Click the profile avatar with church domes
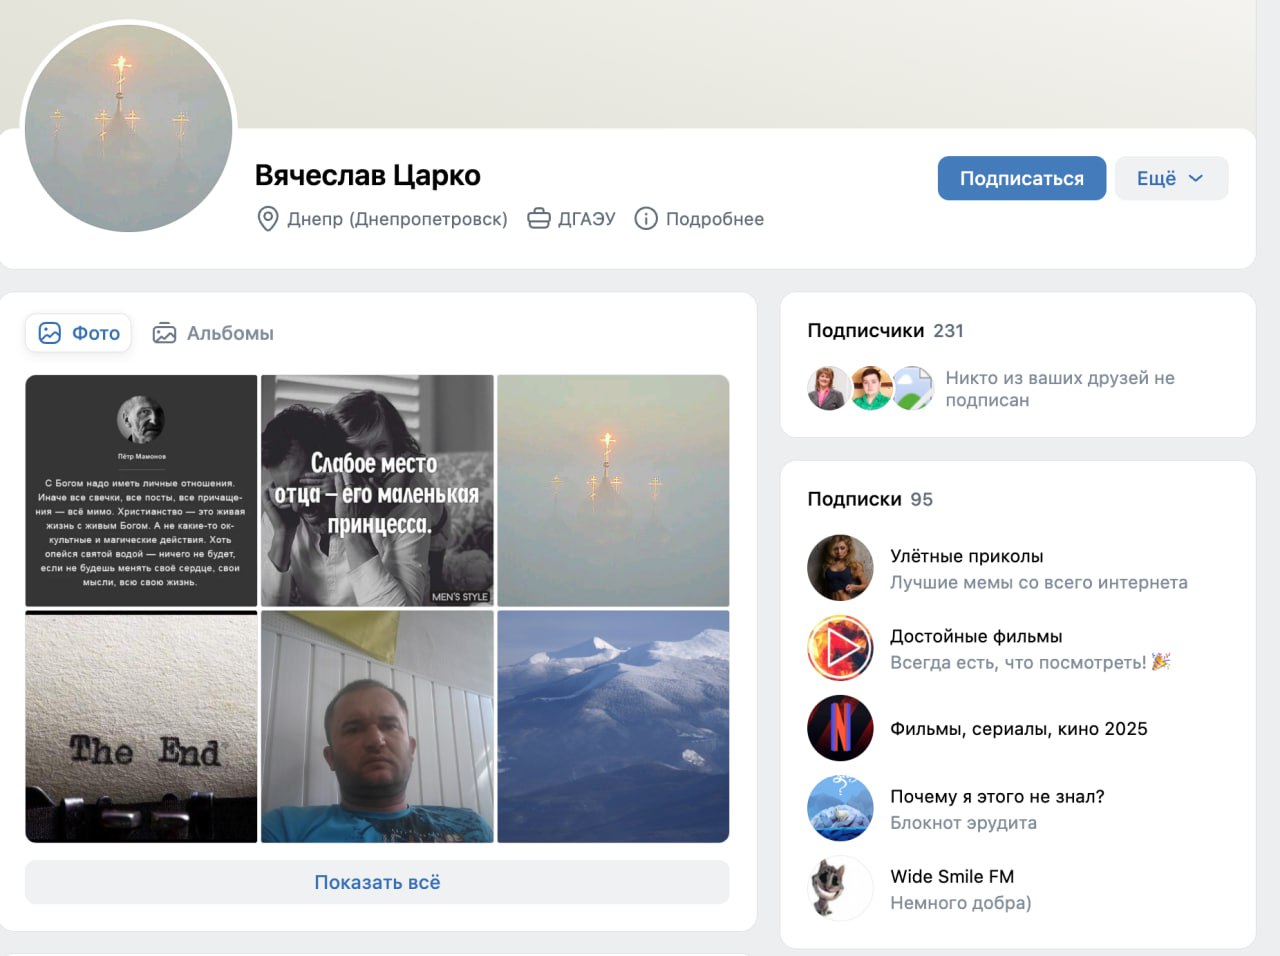Image resolution: width=1280 pixels, height=956 pixels. point(128,127)
